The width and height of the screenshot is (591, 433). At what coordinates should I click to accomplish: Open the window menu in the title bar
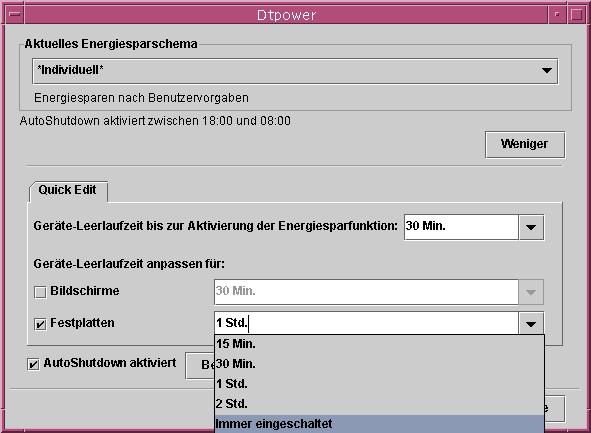tap(15, 15)
